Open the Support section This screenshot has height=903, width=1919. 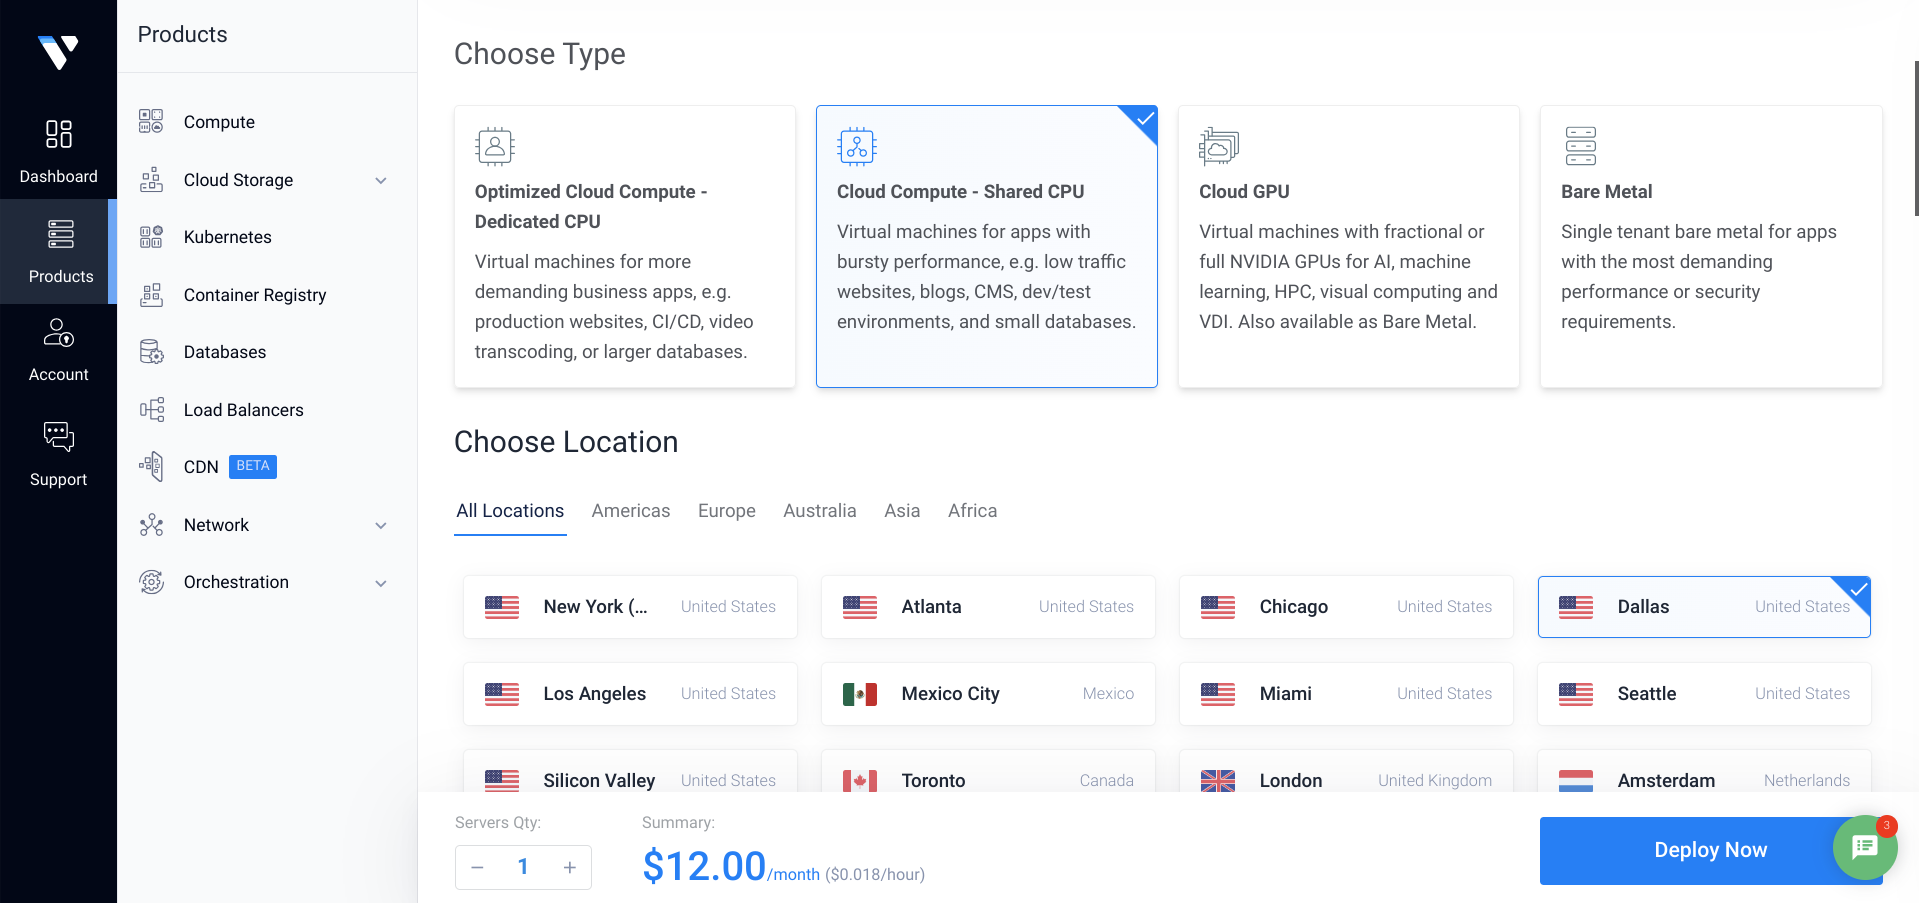click(x=58, y=454)
